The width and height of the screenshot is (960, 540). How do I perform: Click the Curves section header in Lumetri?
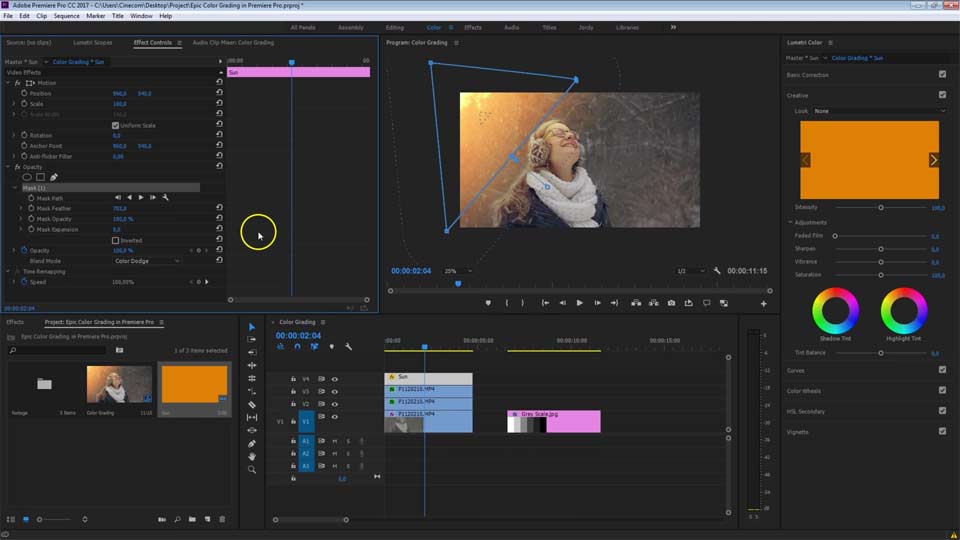(x=795, y=370)
